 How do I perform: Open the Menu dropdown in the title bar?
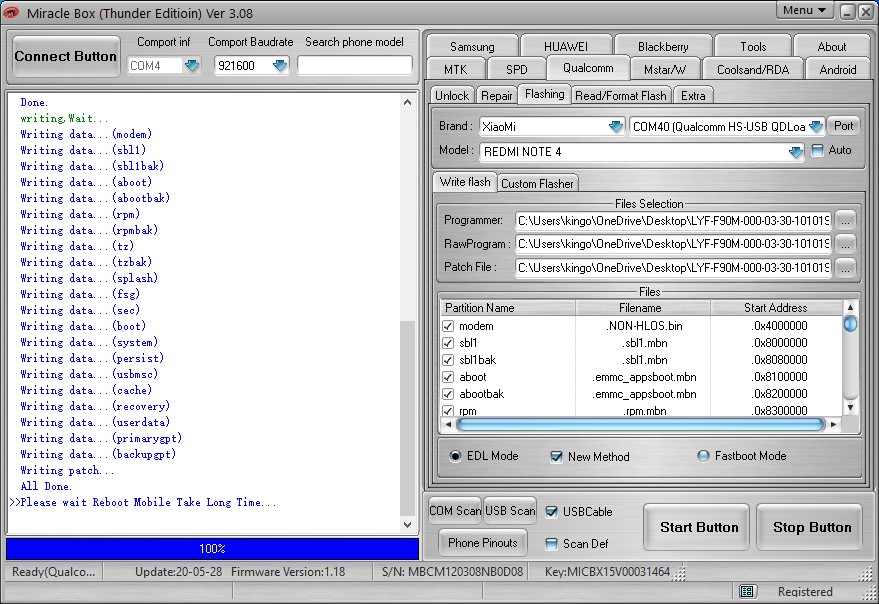pyautogui.click(x=804, y=11)
